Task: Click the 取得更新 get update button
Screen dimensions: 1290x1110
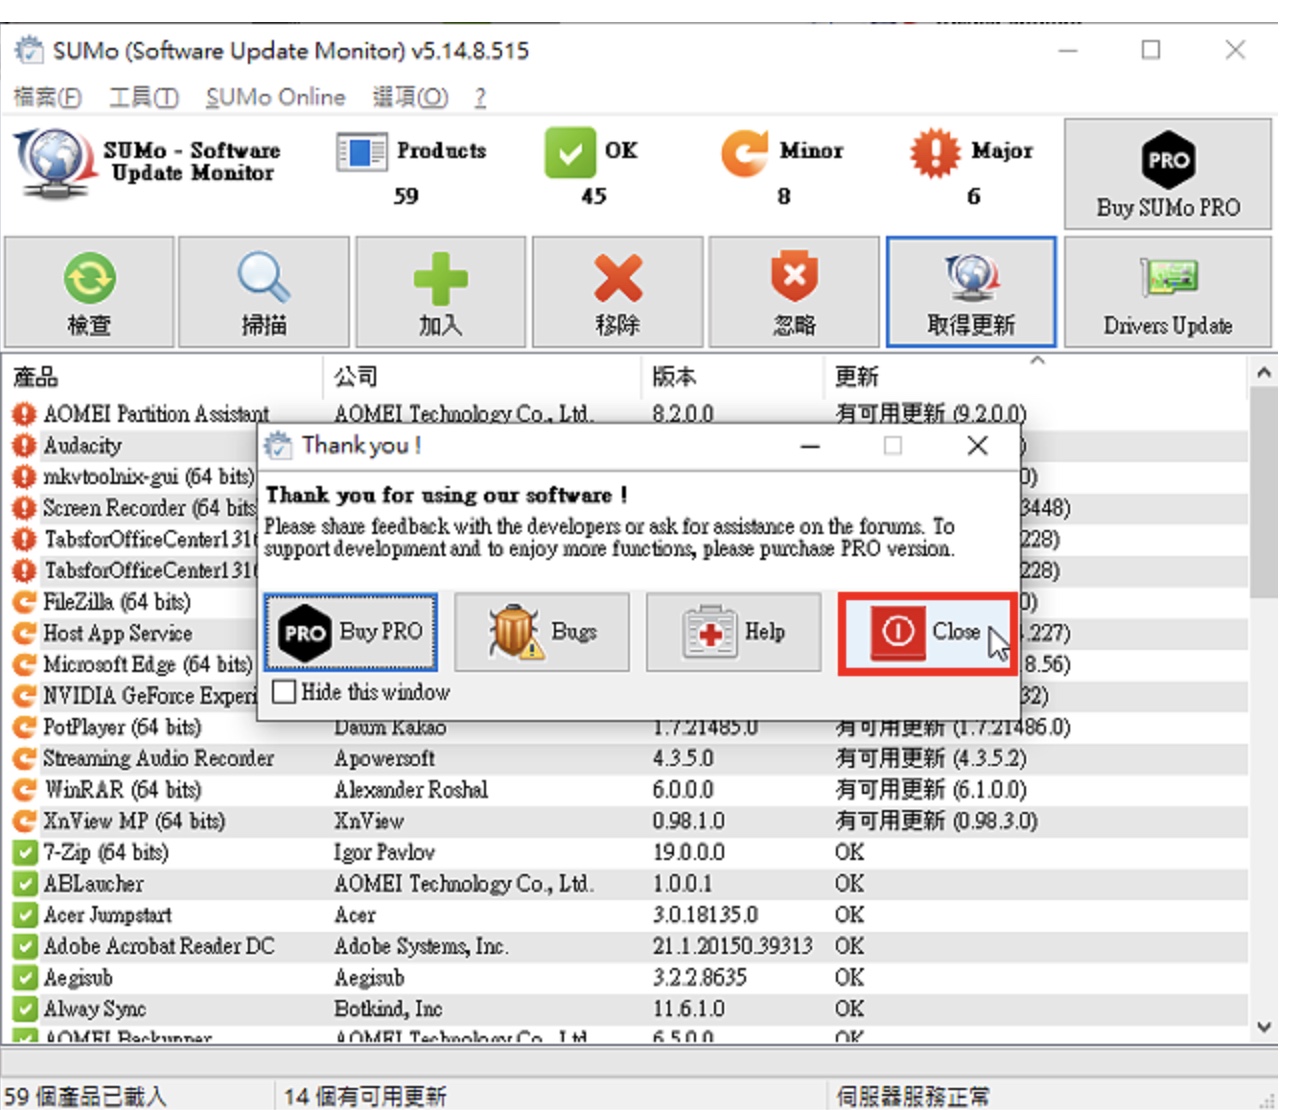Action: tap(971, 292)
